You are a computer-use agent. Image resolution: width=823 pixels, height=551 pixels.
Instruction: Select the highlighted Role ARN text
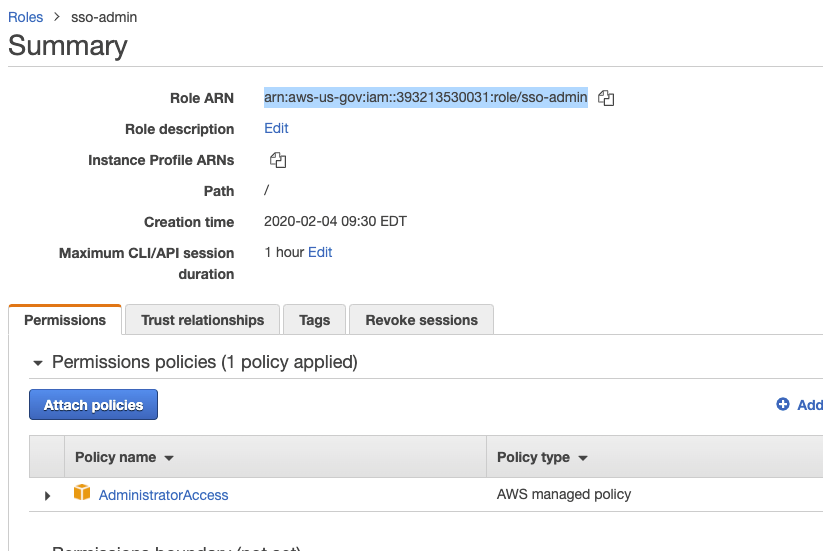[426, 98]
